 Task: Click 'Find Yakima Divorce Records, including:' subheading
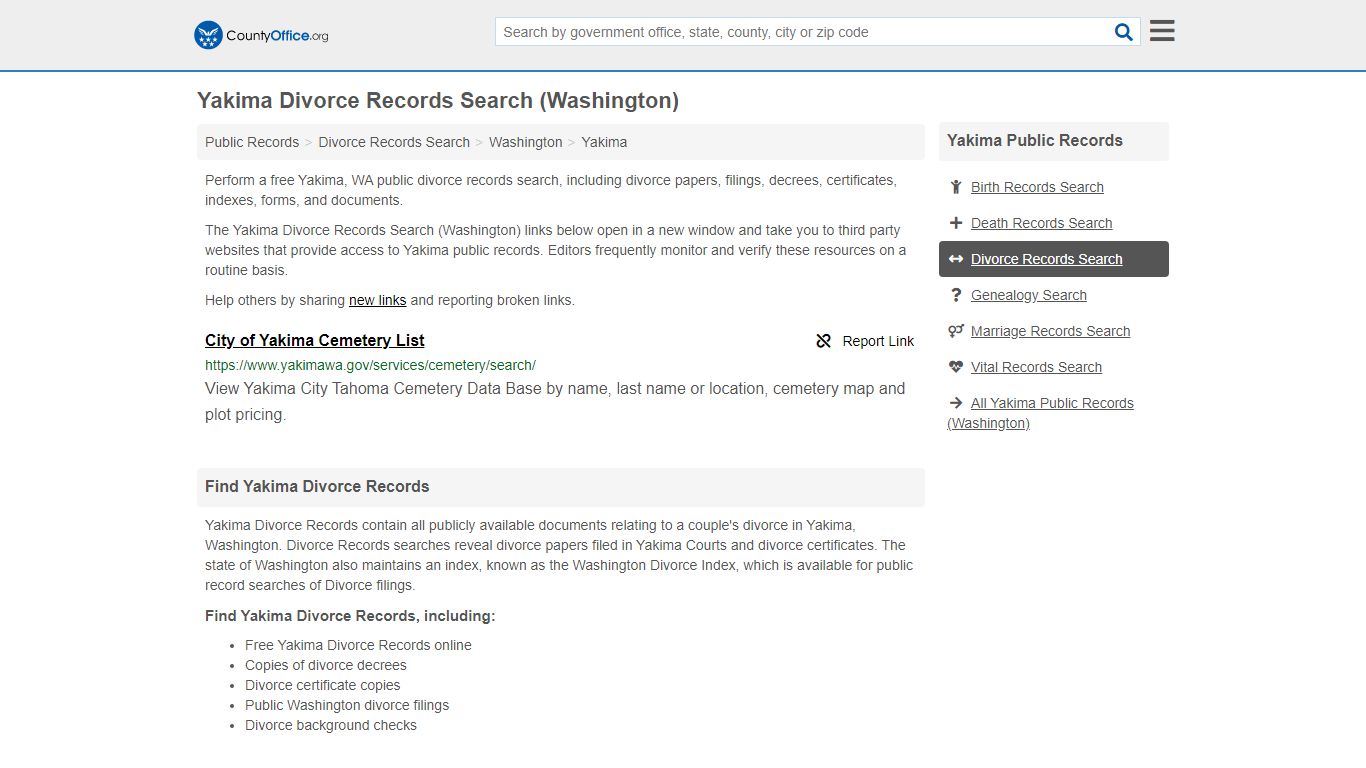350,616
